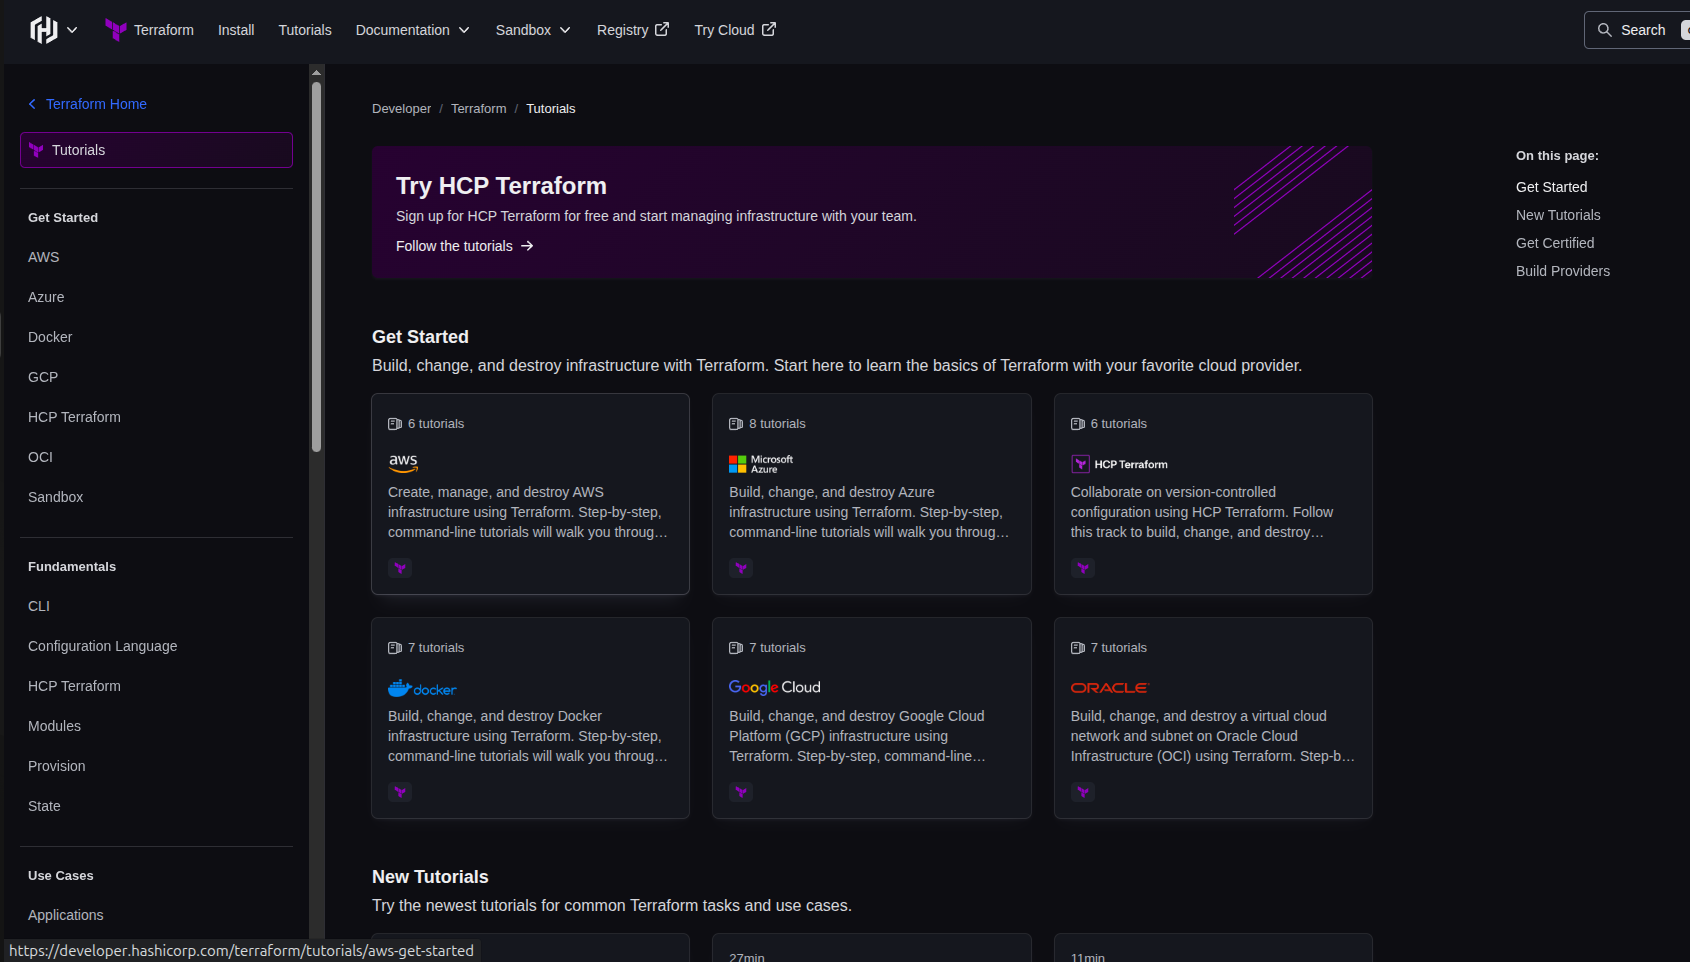Click the sidebar scrollbar thumb
The height and width of the screenshot is (962, 1690).
316,266
